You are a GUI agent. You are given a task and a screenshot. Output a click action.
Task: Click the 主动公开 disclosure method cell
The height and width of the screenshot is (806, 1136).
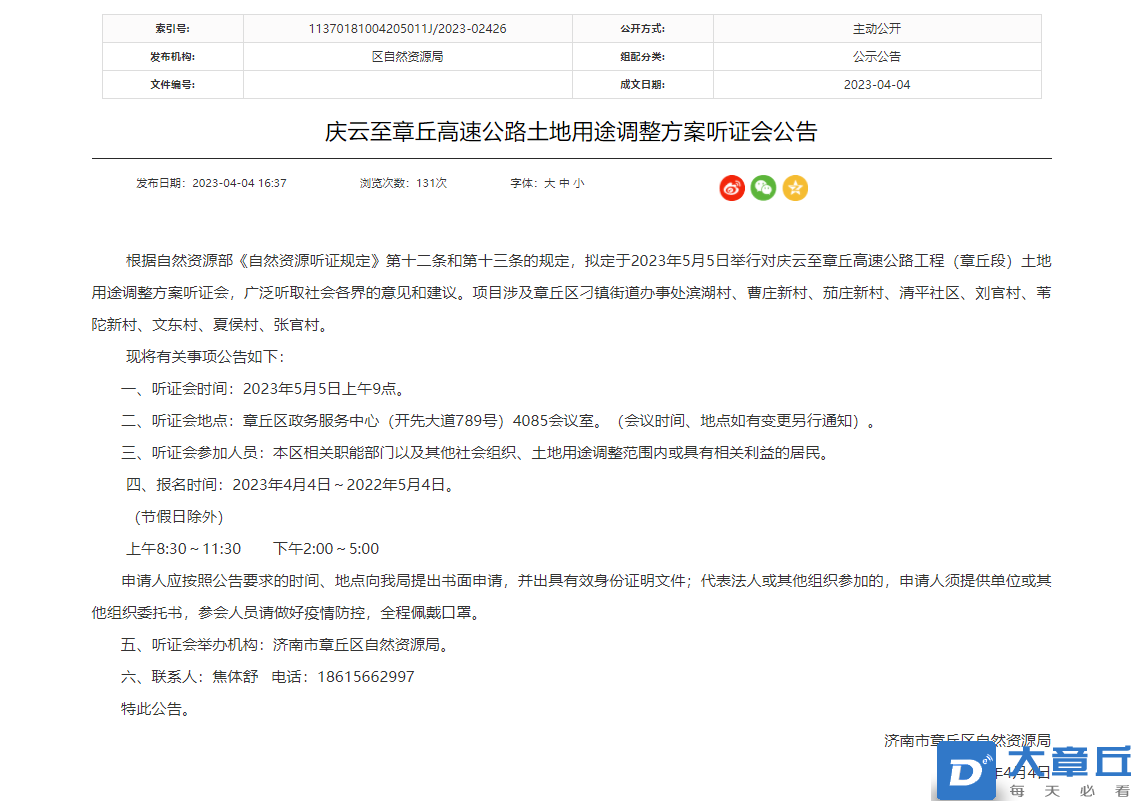[x=877, y=29]
